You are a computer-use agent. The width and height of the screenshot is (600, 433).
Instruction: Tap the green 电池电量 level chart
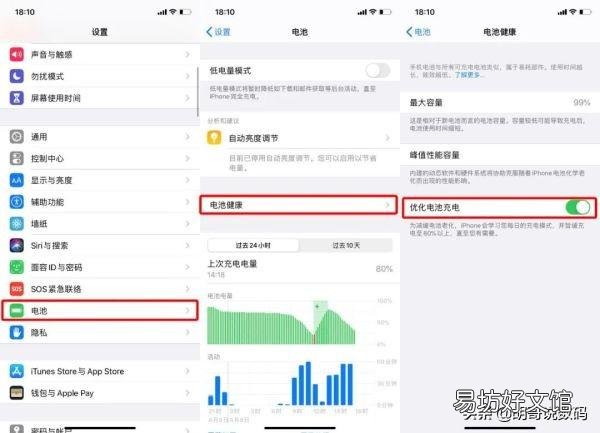(281, 323)
